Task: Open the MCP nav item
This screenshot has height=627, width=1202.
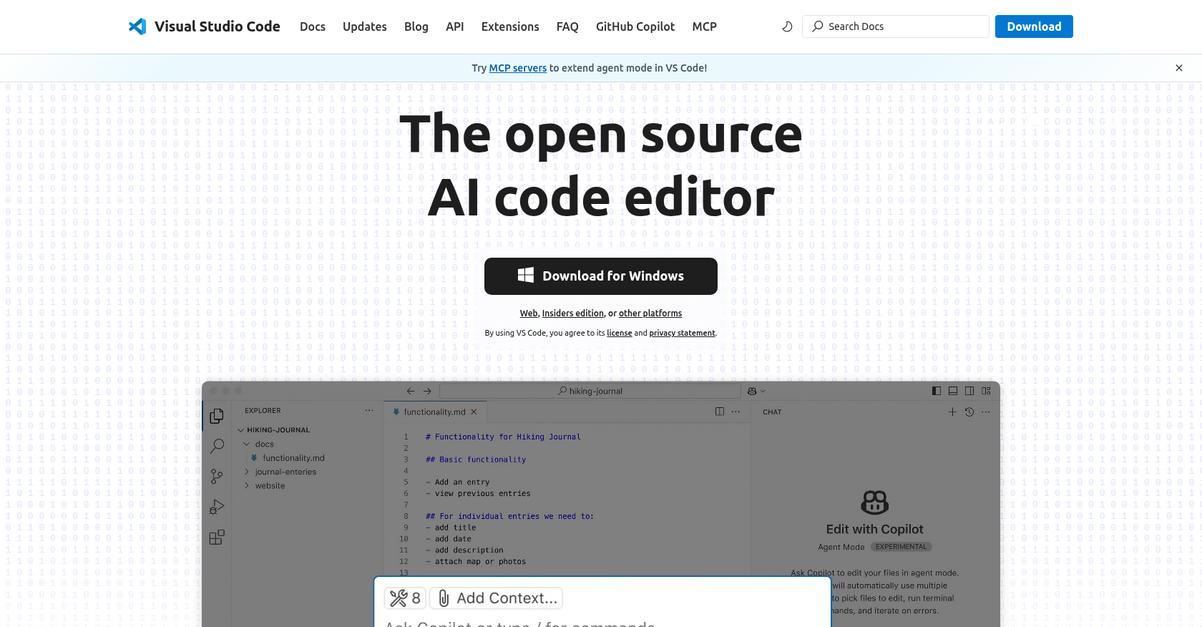Action: (x=705, y=27)
